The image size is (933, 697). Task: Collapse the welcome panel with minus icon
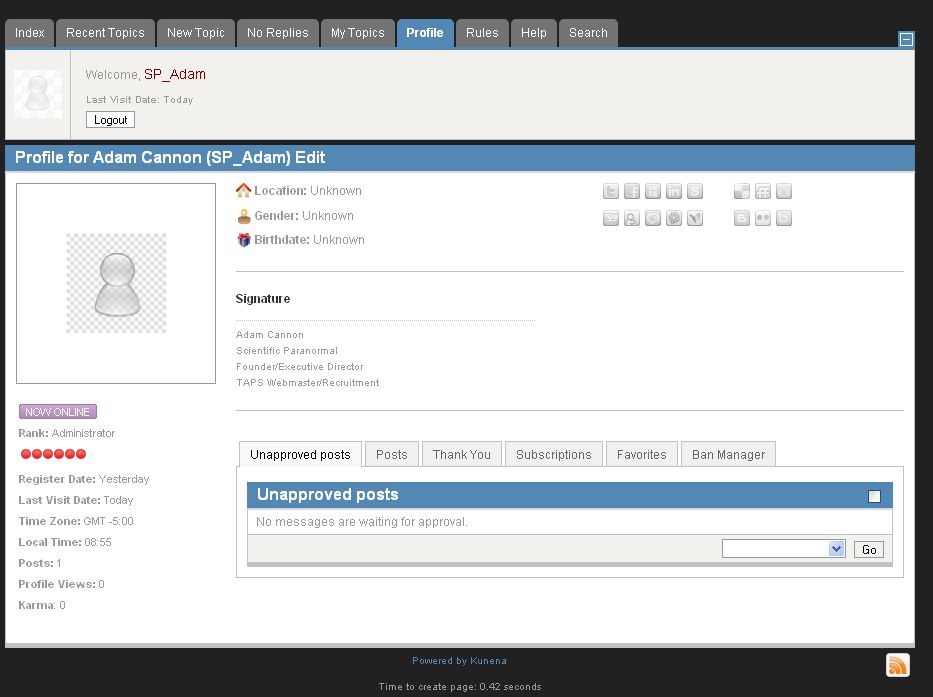pyautogui.click(x=906, y=40)
